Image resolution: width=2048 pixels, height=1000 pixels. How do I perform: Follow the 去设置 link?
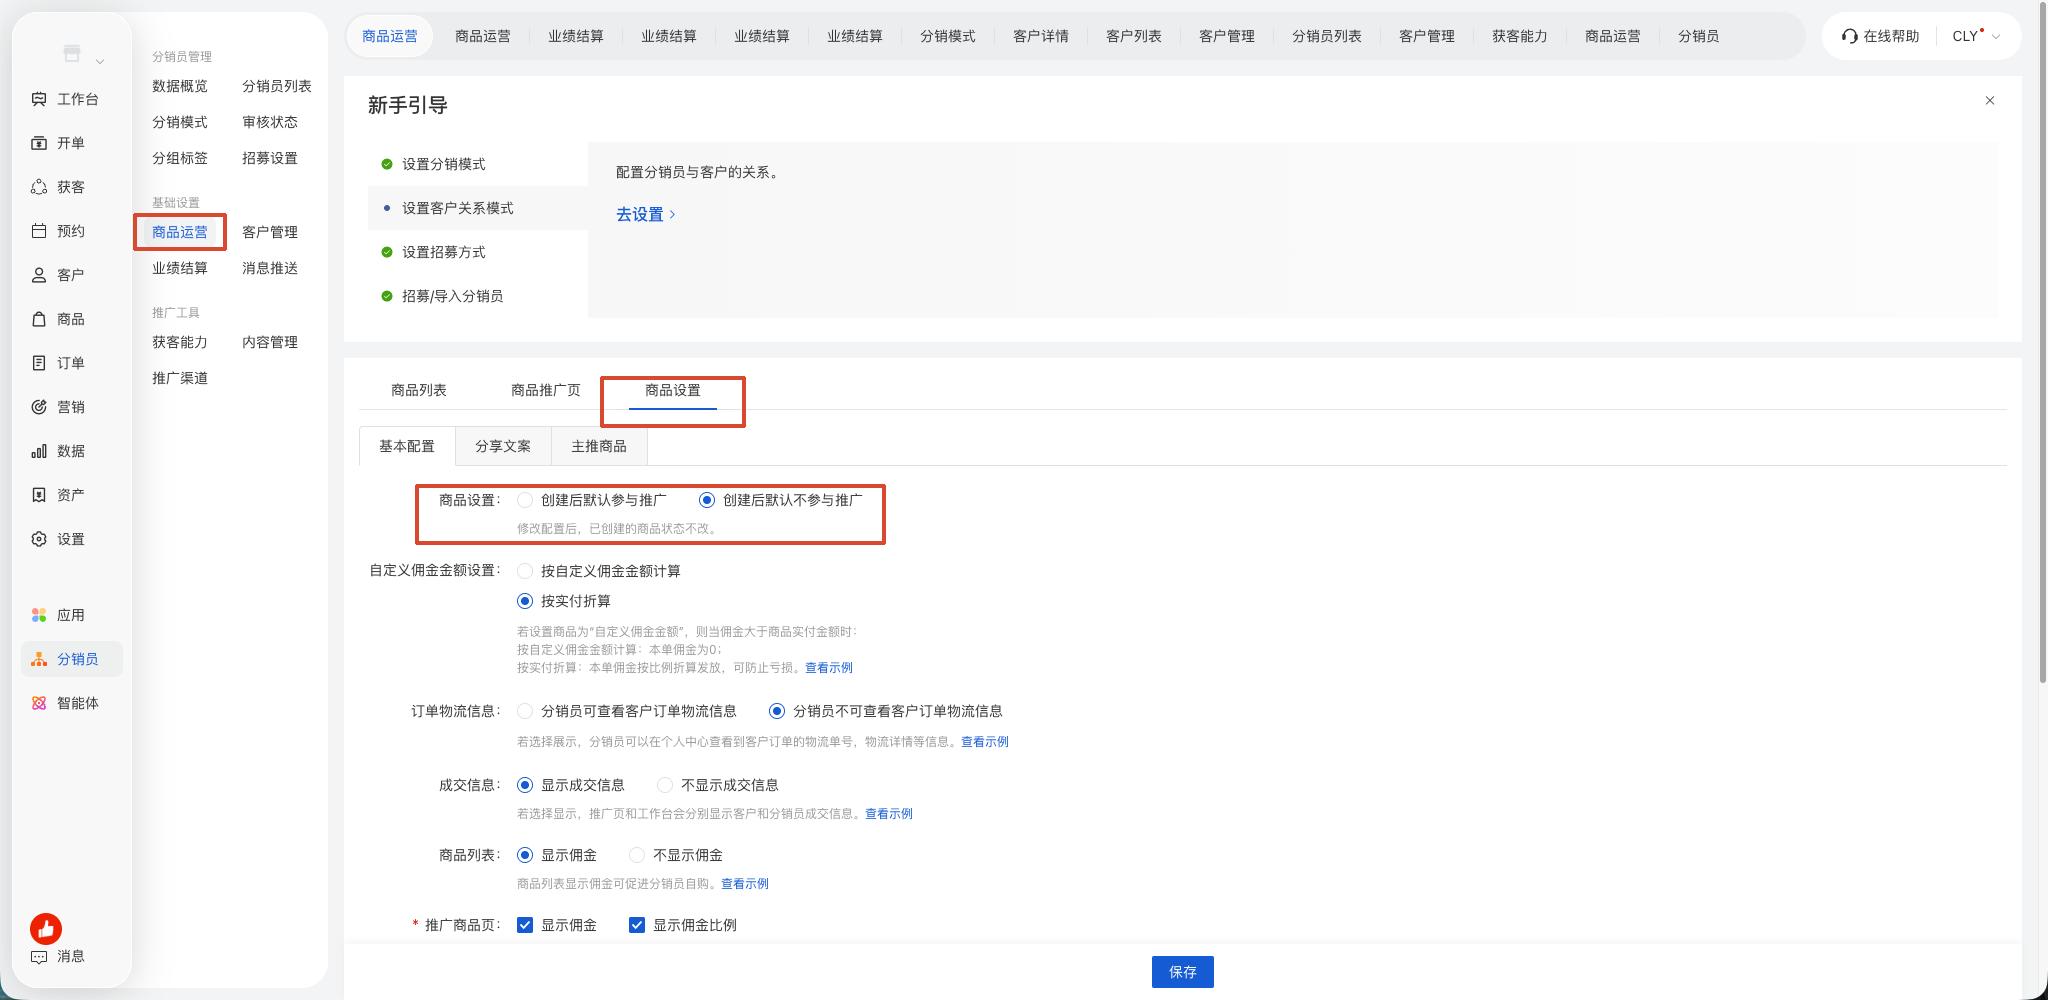click(646, 214)
